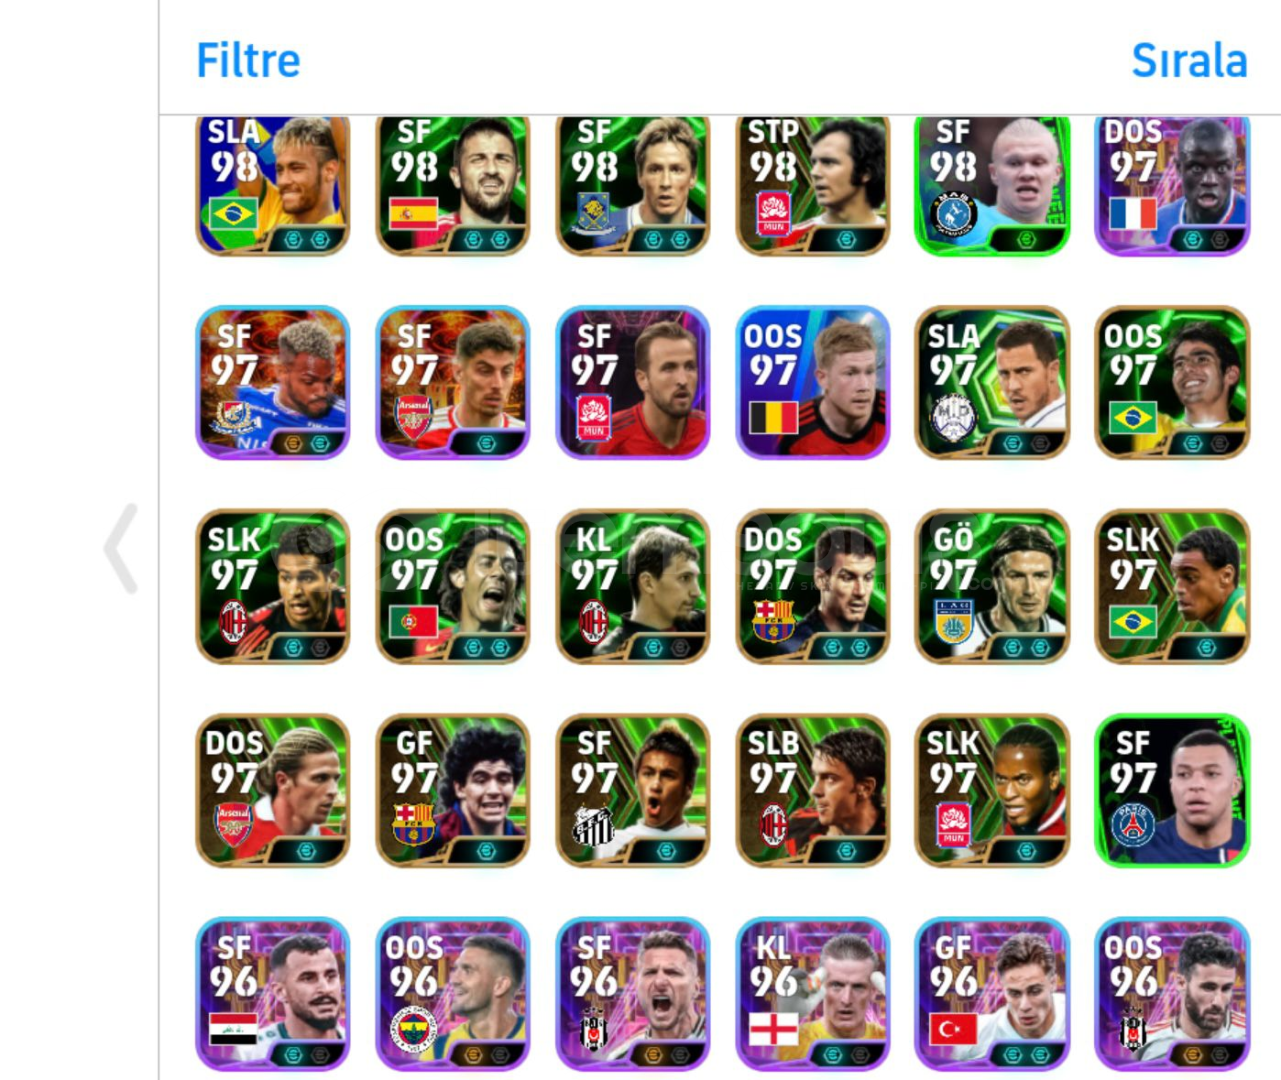The width and height of the screenshot is (1281, 1080).
Task: Select the KL 97 goalkeeper card with Milan badge
Action: (x=633, y=587)
